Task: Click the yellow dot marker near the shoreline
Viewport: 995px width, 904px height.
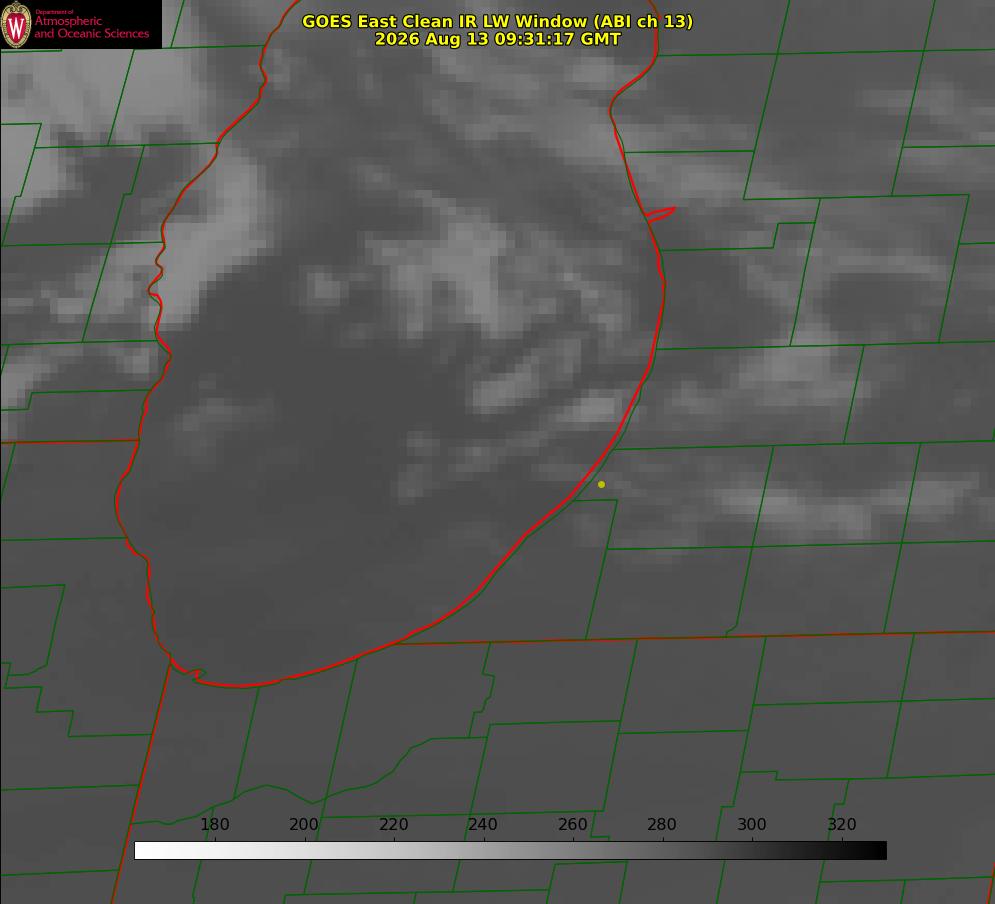Action: coord(602,484)
